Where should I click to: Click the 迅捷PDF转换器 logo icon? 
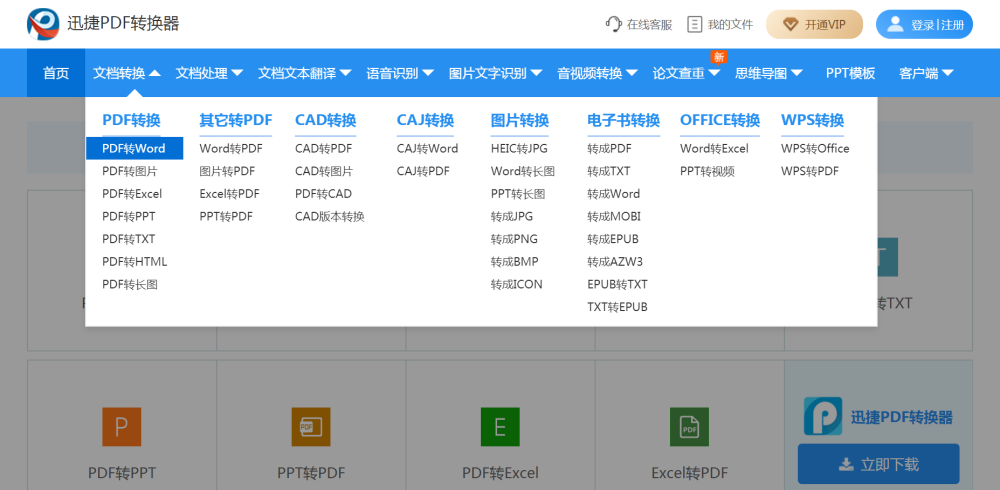pos(43,24)
